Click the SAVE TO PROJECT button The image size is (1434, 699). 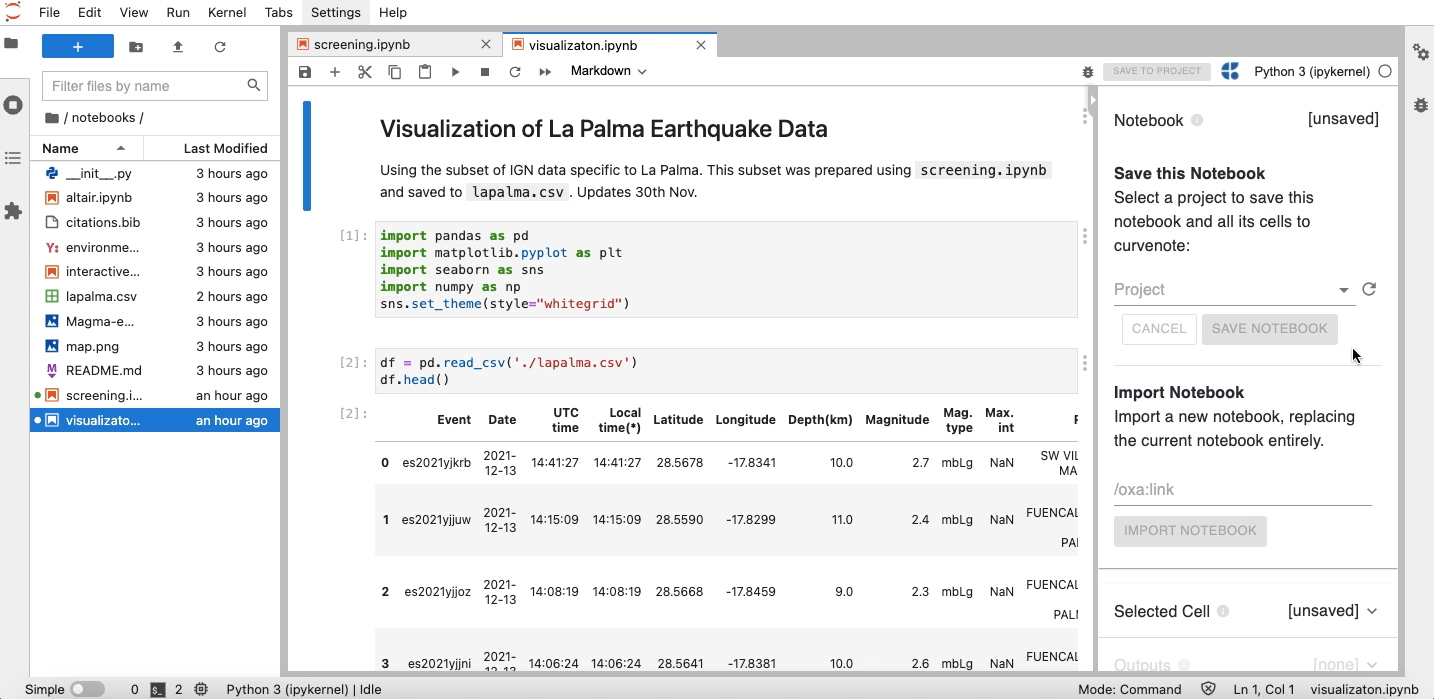[x=1157, y=71]
